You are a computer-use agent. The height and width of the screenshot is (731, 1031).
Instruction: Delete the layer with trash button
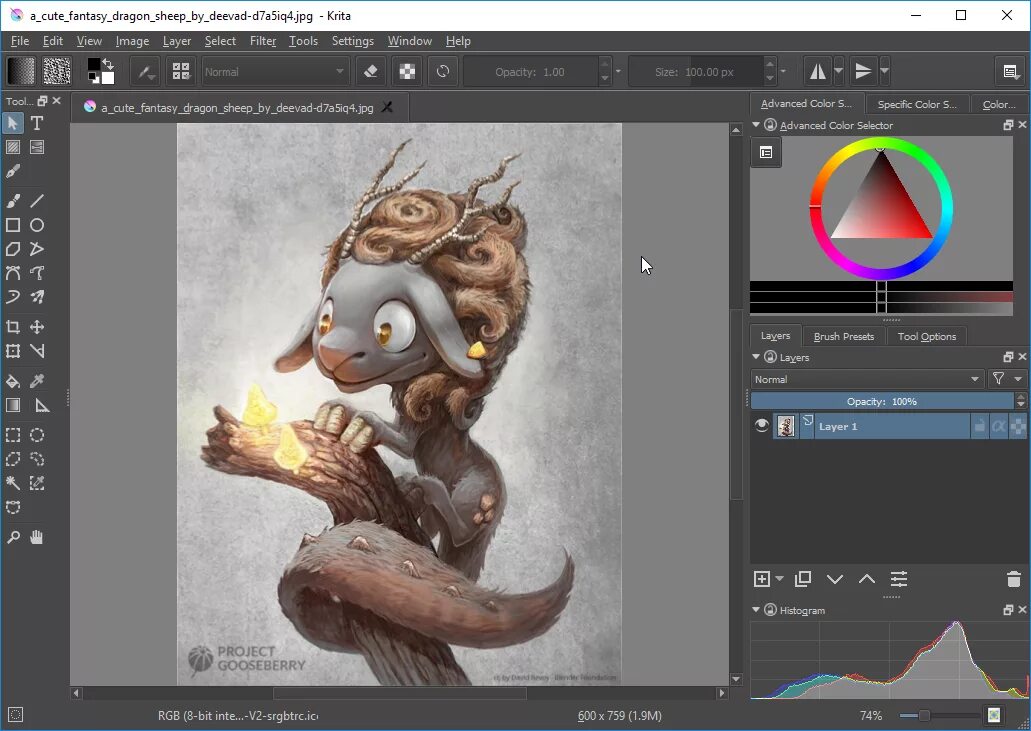[x=1013, y=578]
